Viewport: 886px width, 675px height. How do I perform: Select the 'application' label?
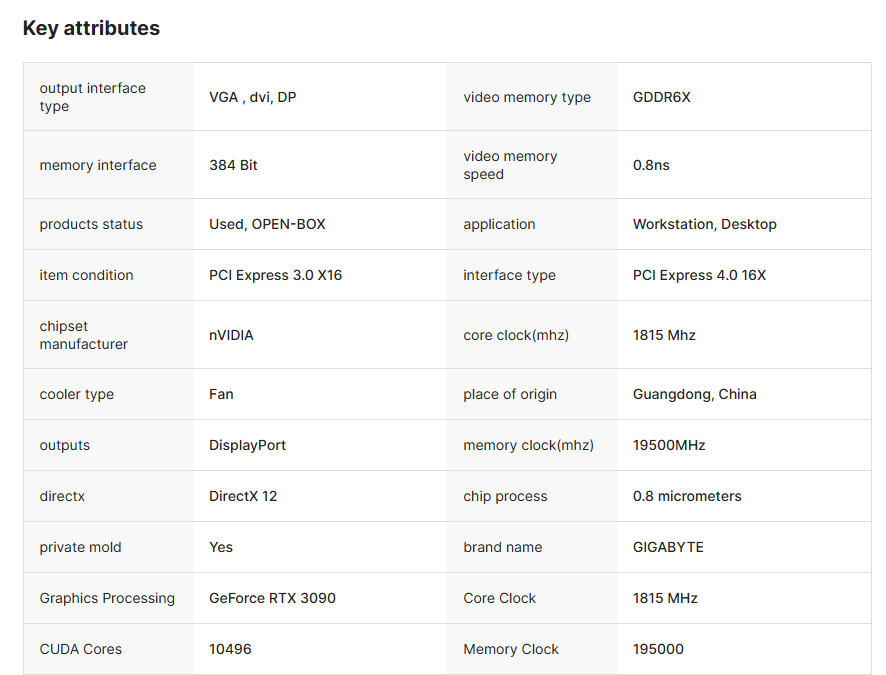coord(499,224)
